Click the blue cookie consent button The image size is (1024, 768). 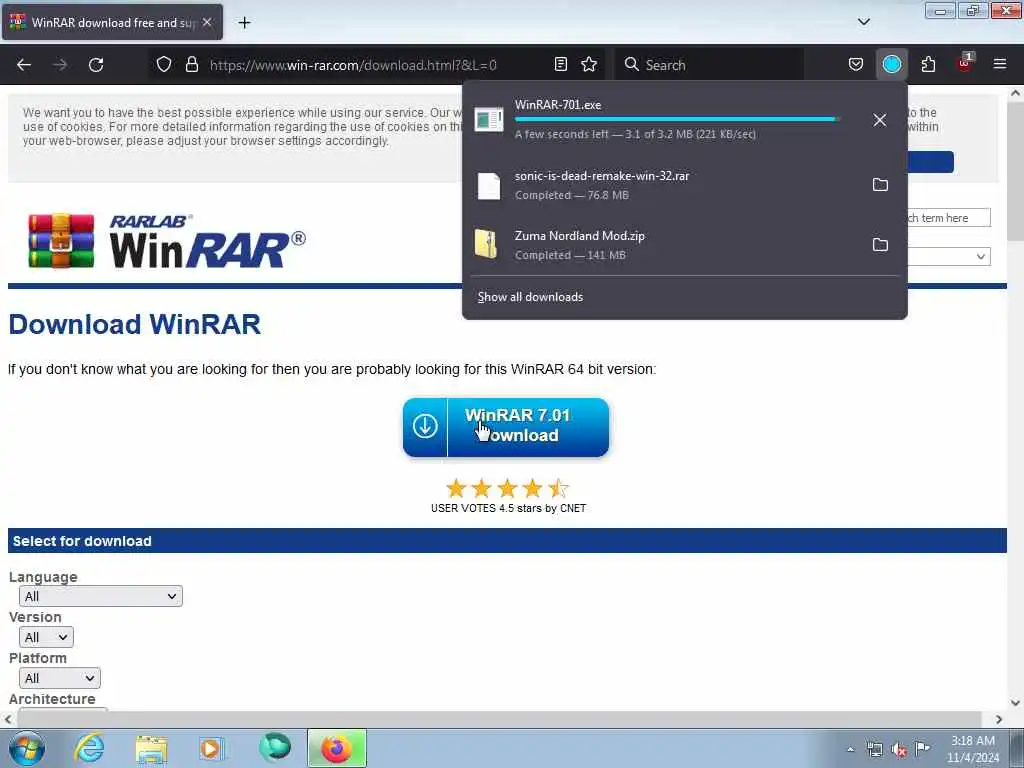tap(931, 162)
